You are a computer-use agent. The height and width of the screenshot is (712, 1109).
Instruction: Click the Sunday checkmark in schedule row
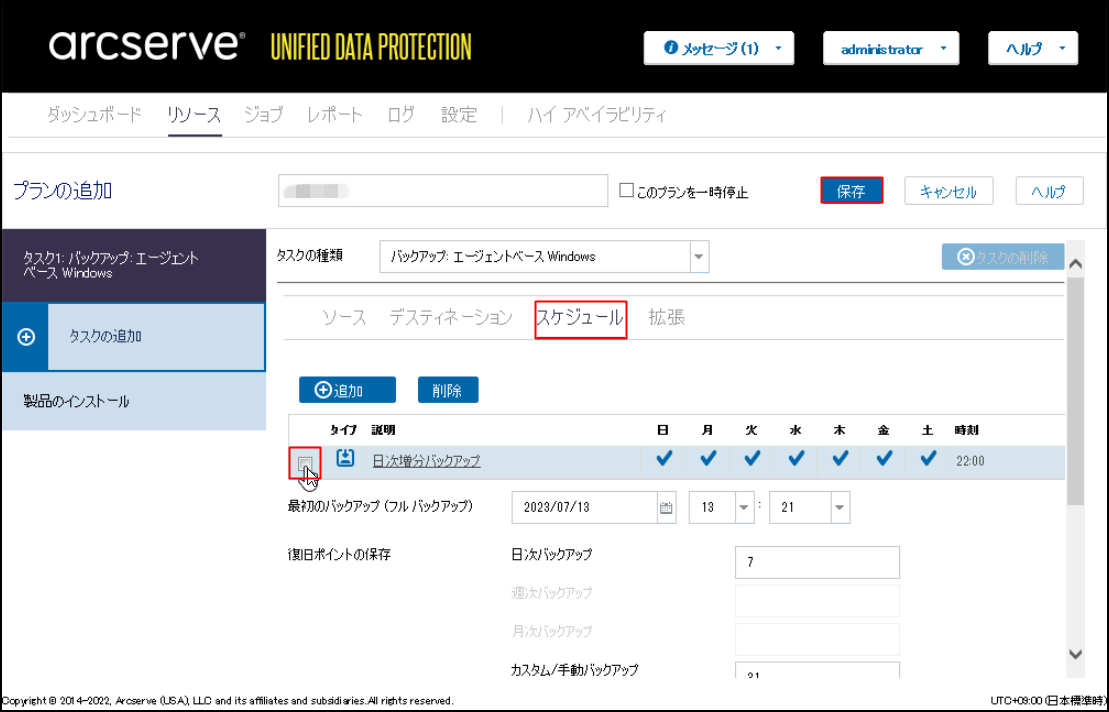(x=663, y=459)
